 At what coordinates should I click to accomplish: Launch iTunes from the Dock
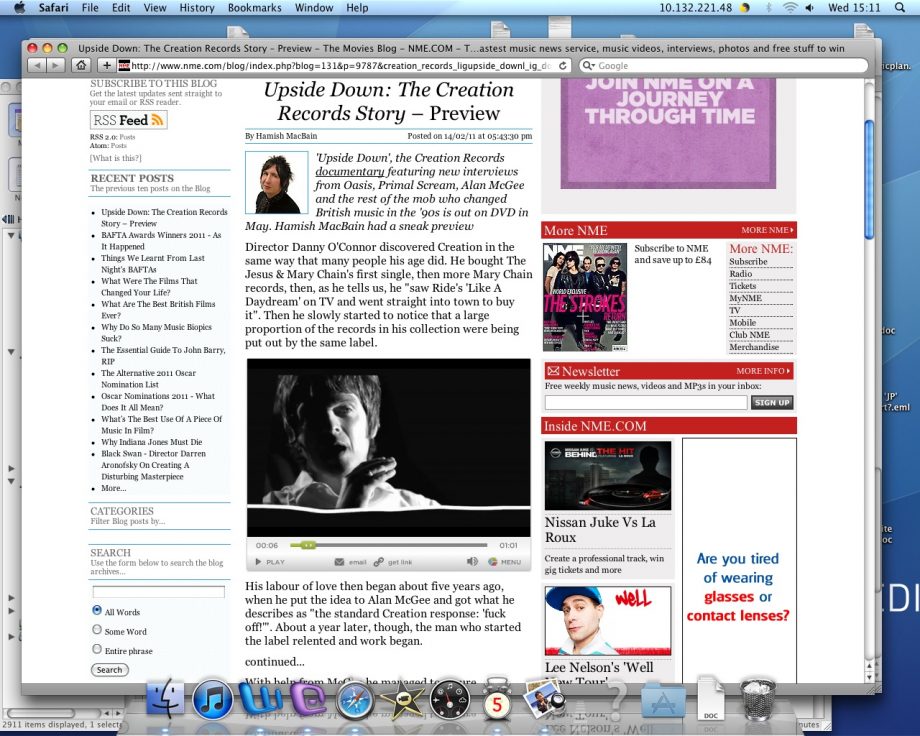point(212,700)
